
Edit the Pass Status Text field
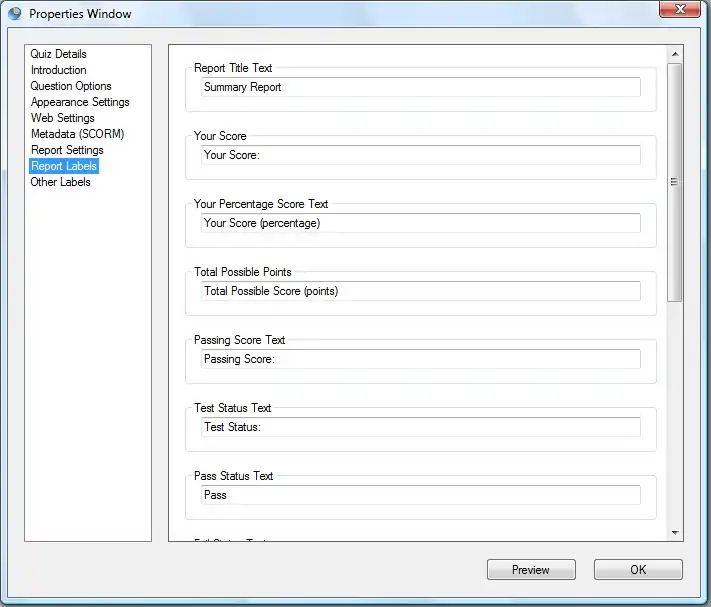tap(420, 495)
